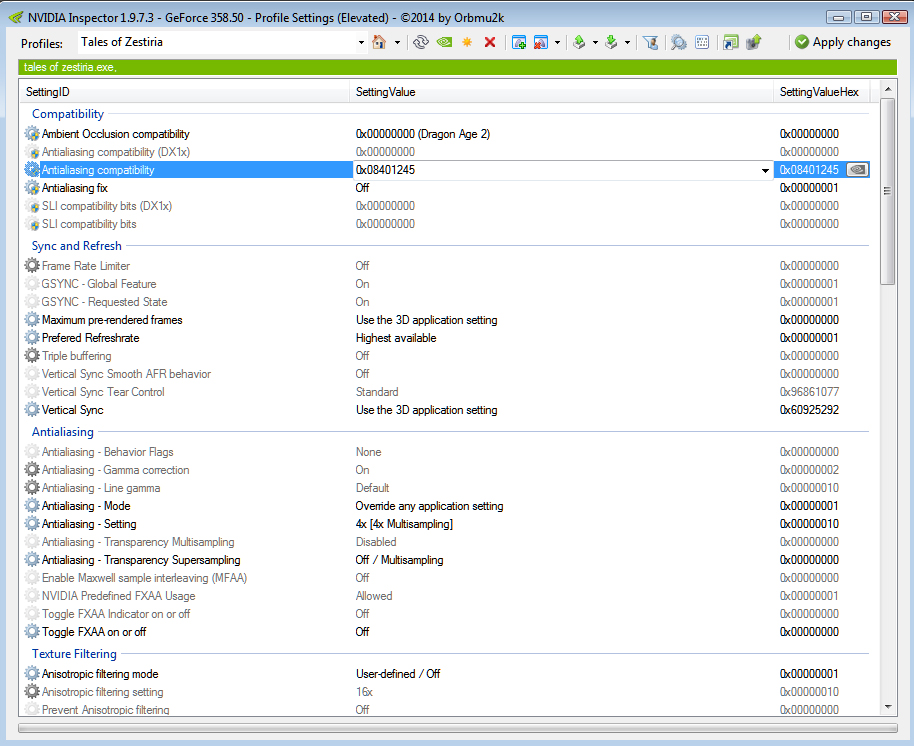
Task: Select Antialiasing - Behavior Flags row
Action: 447,452
